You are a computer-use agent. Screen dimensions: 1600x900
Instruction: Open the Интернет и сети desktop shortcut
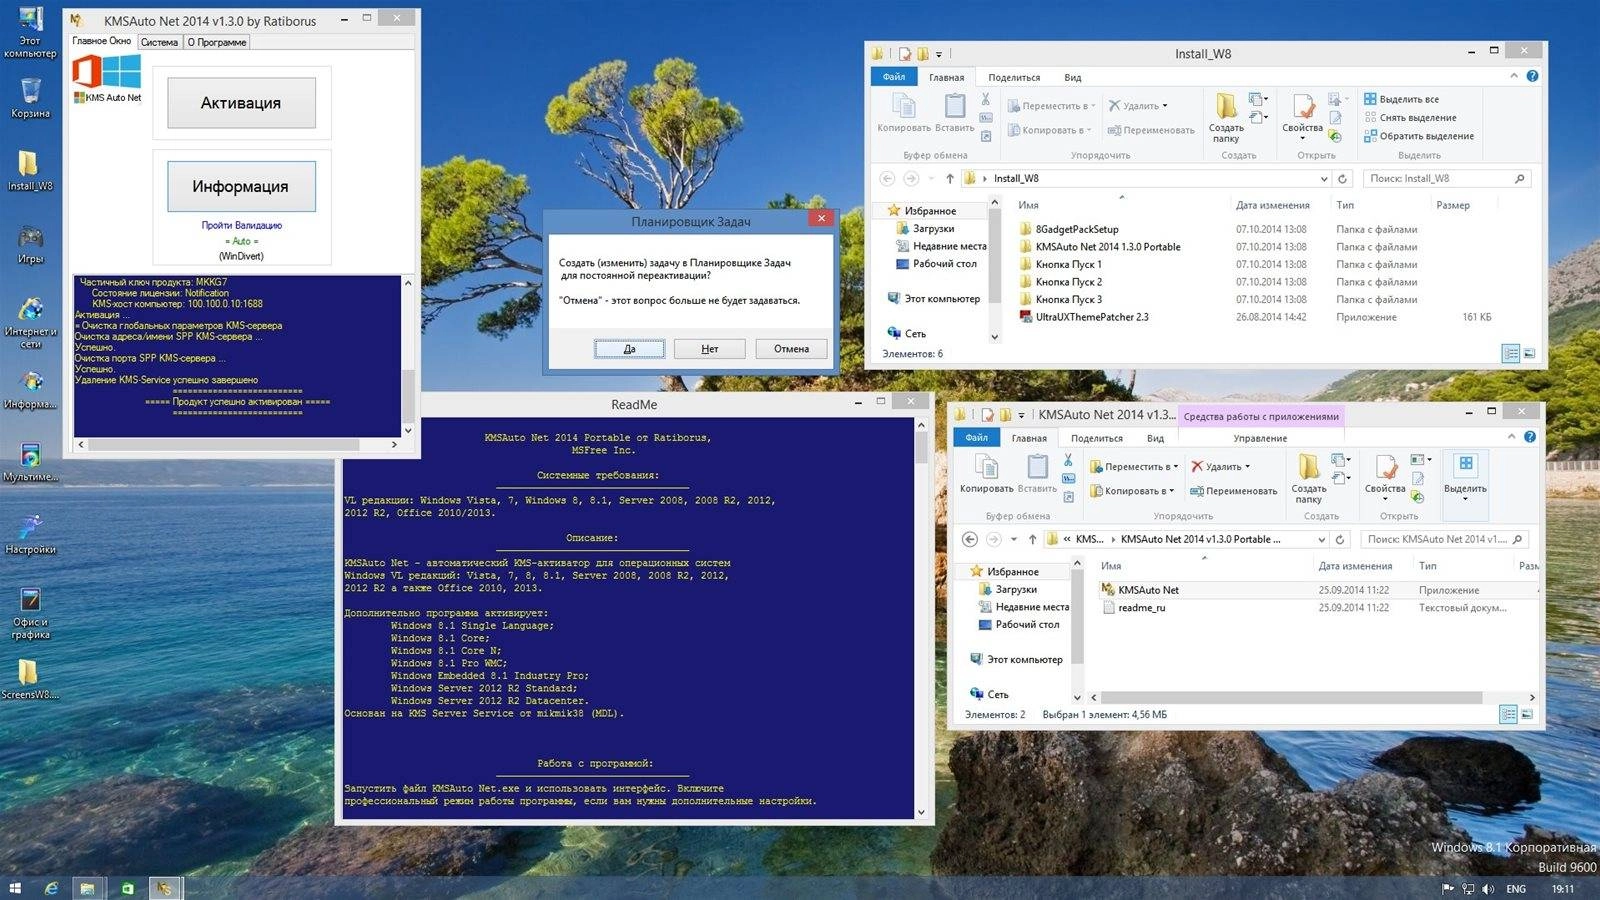tap(31, 322)
